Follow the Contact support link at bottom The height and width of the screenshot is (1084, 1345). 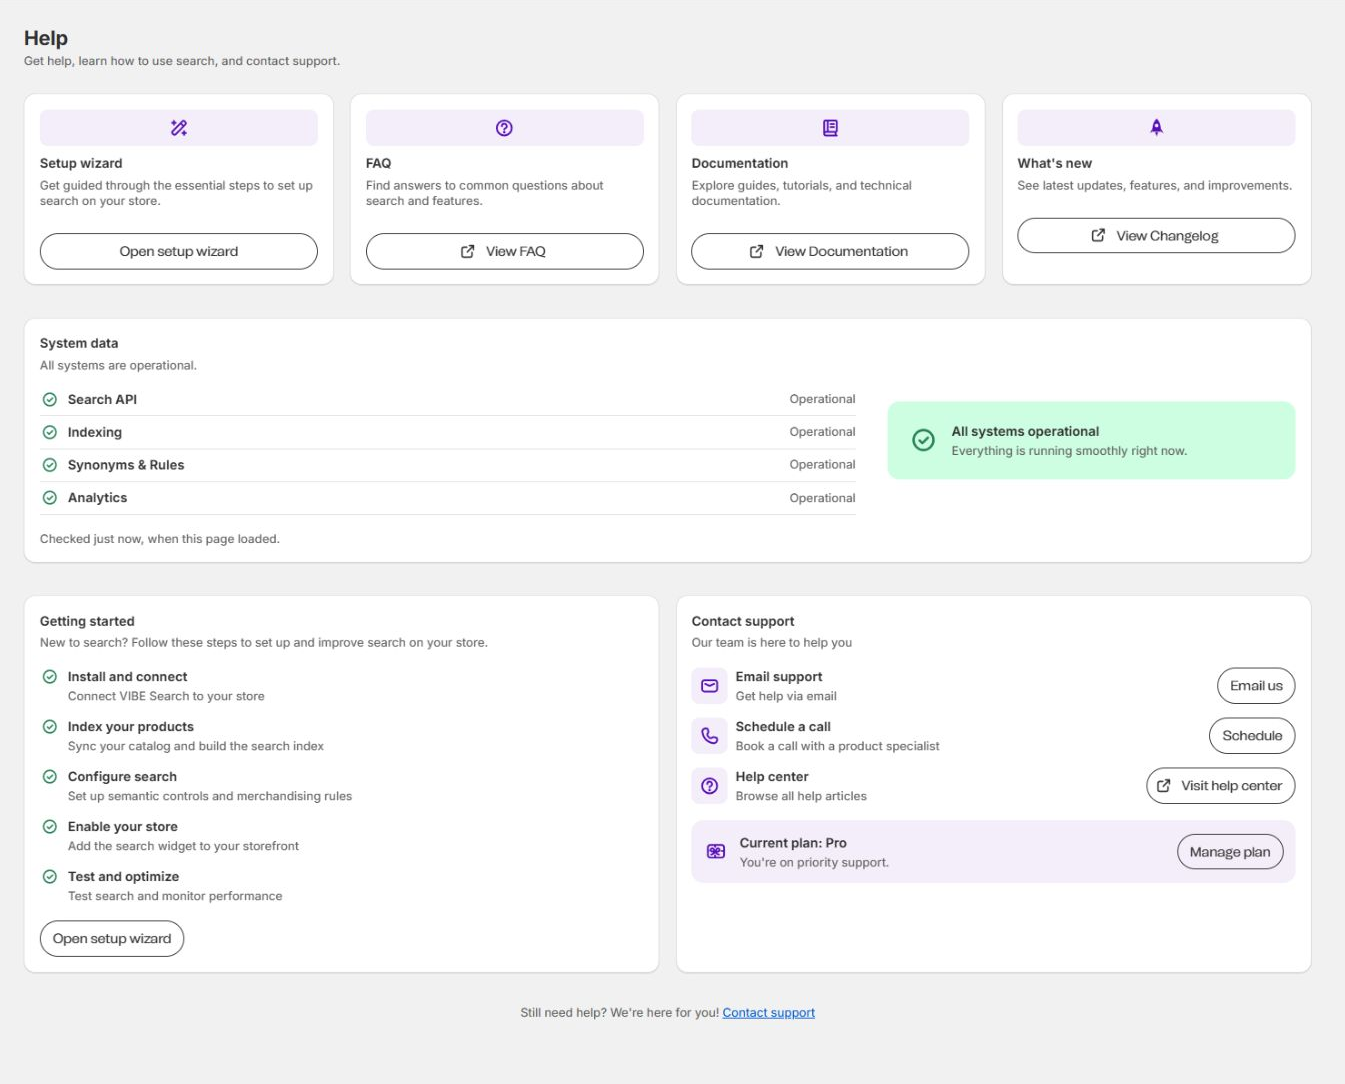(769, 1013)
